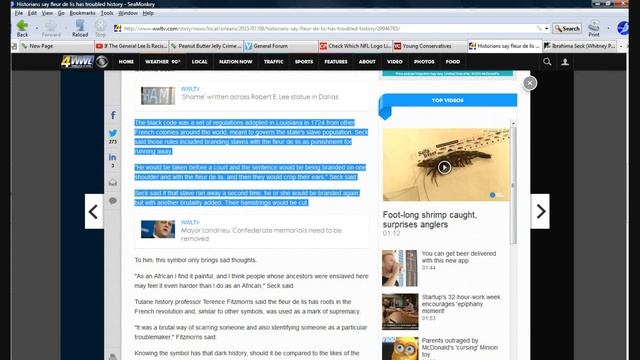Switch to the General Forum tab
The width and height of the screenshot is (640, 360).
pos(281,46)
